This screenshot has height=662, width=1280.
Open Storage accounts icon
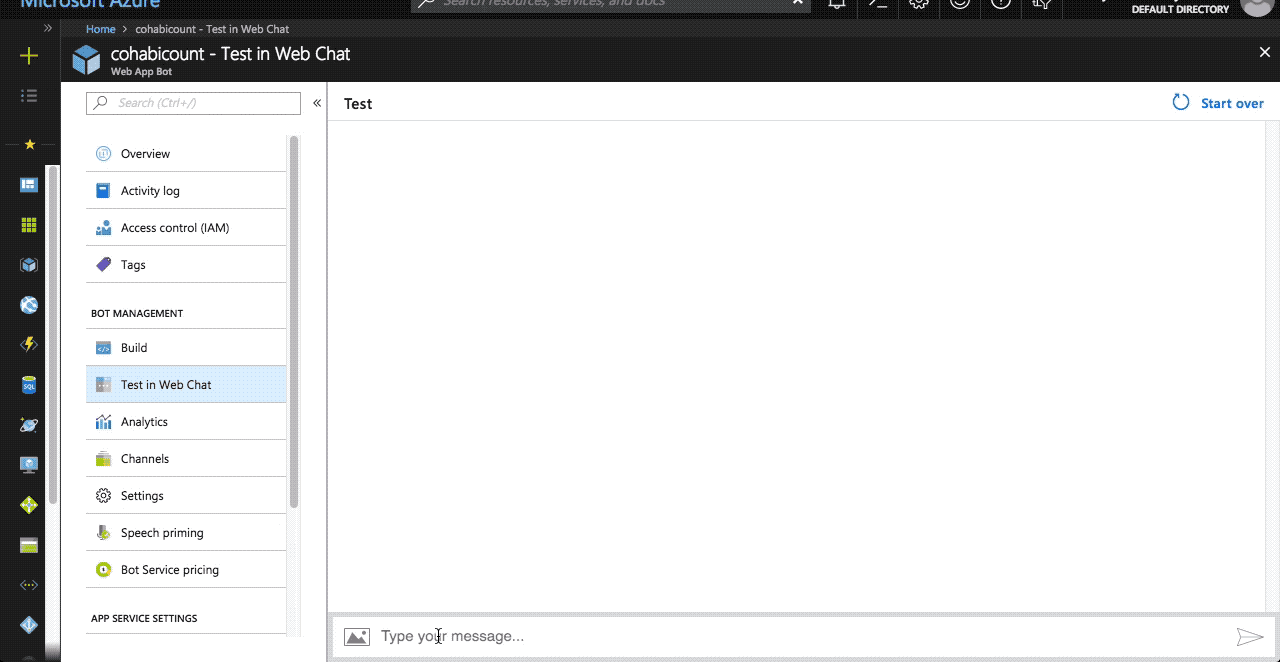click(29, 546)
